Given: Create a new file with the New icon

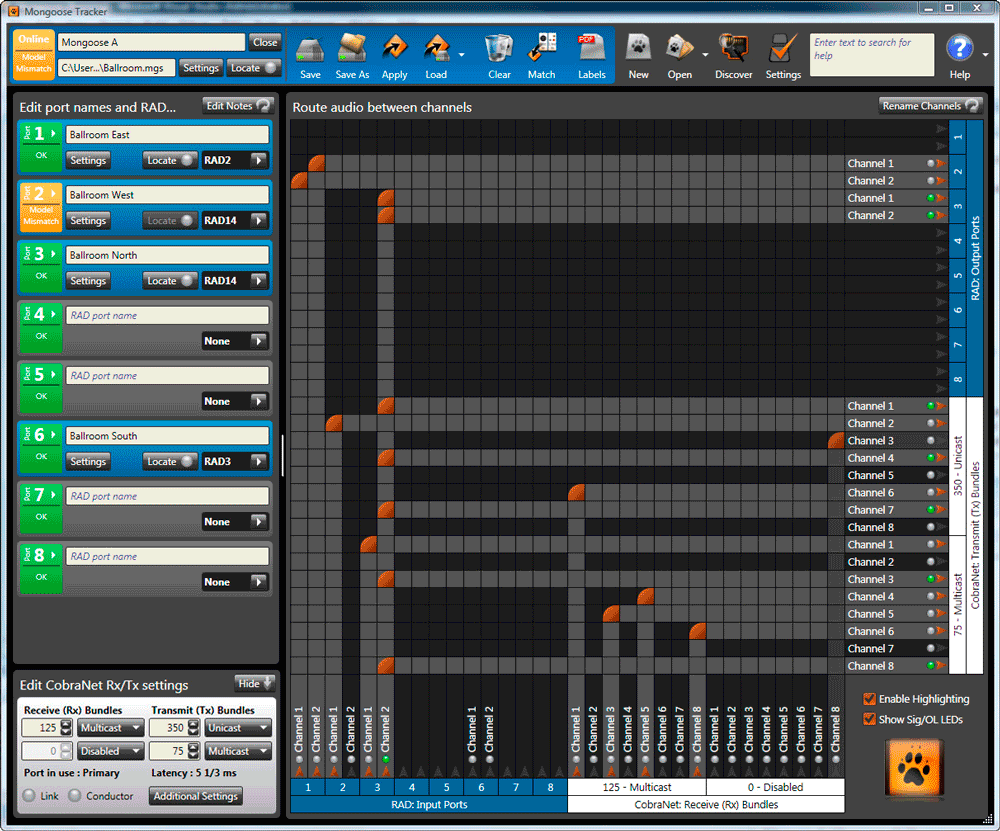Looking at the screenshot, I should (638, 48).
